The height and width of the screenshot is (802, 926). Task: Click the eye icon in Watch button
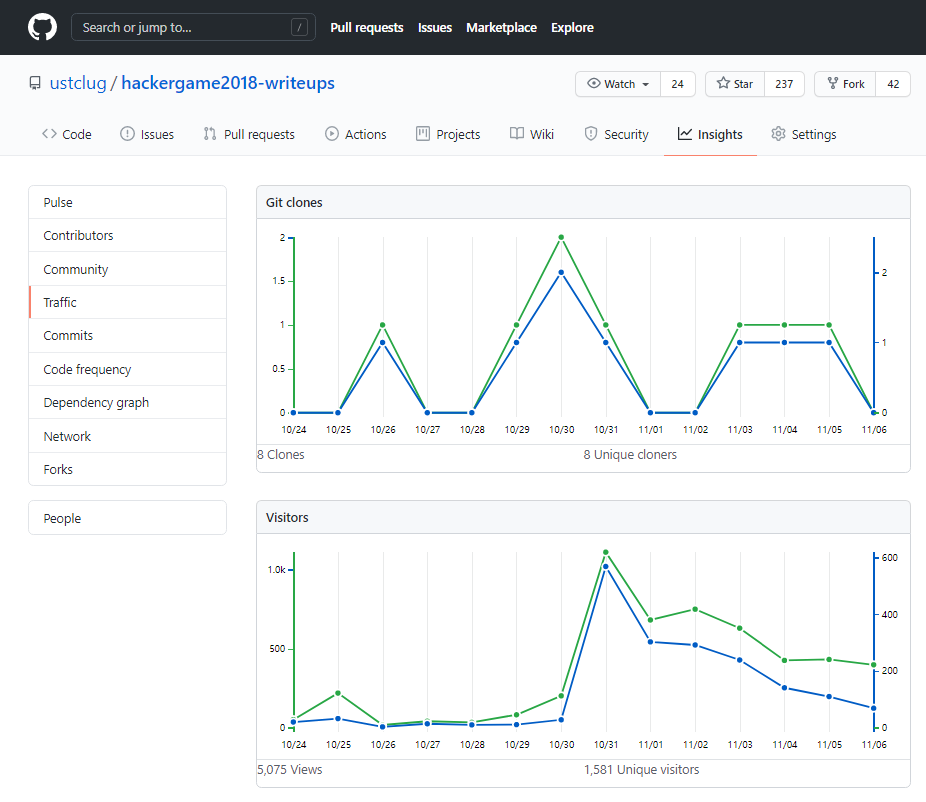pyautogui.click(x=594, y=83)
